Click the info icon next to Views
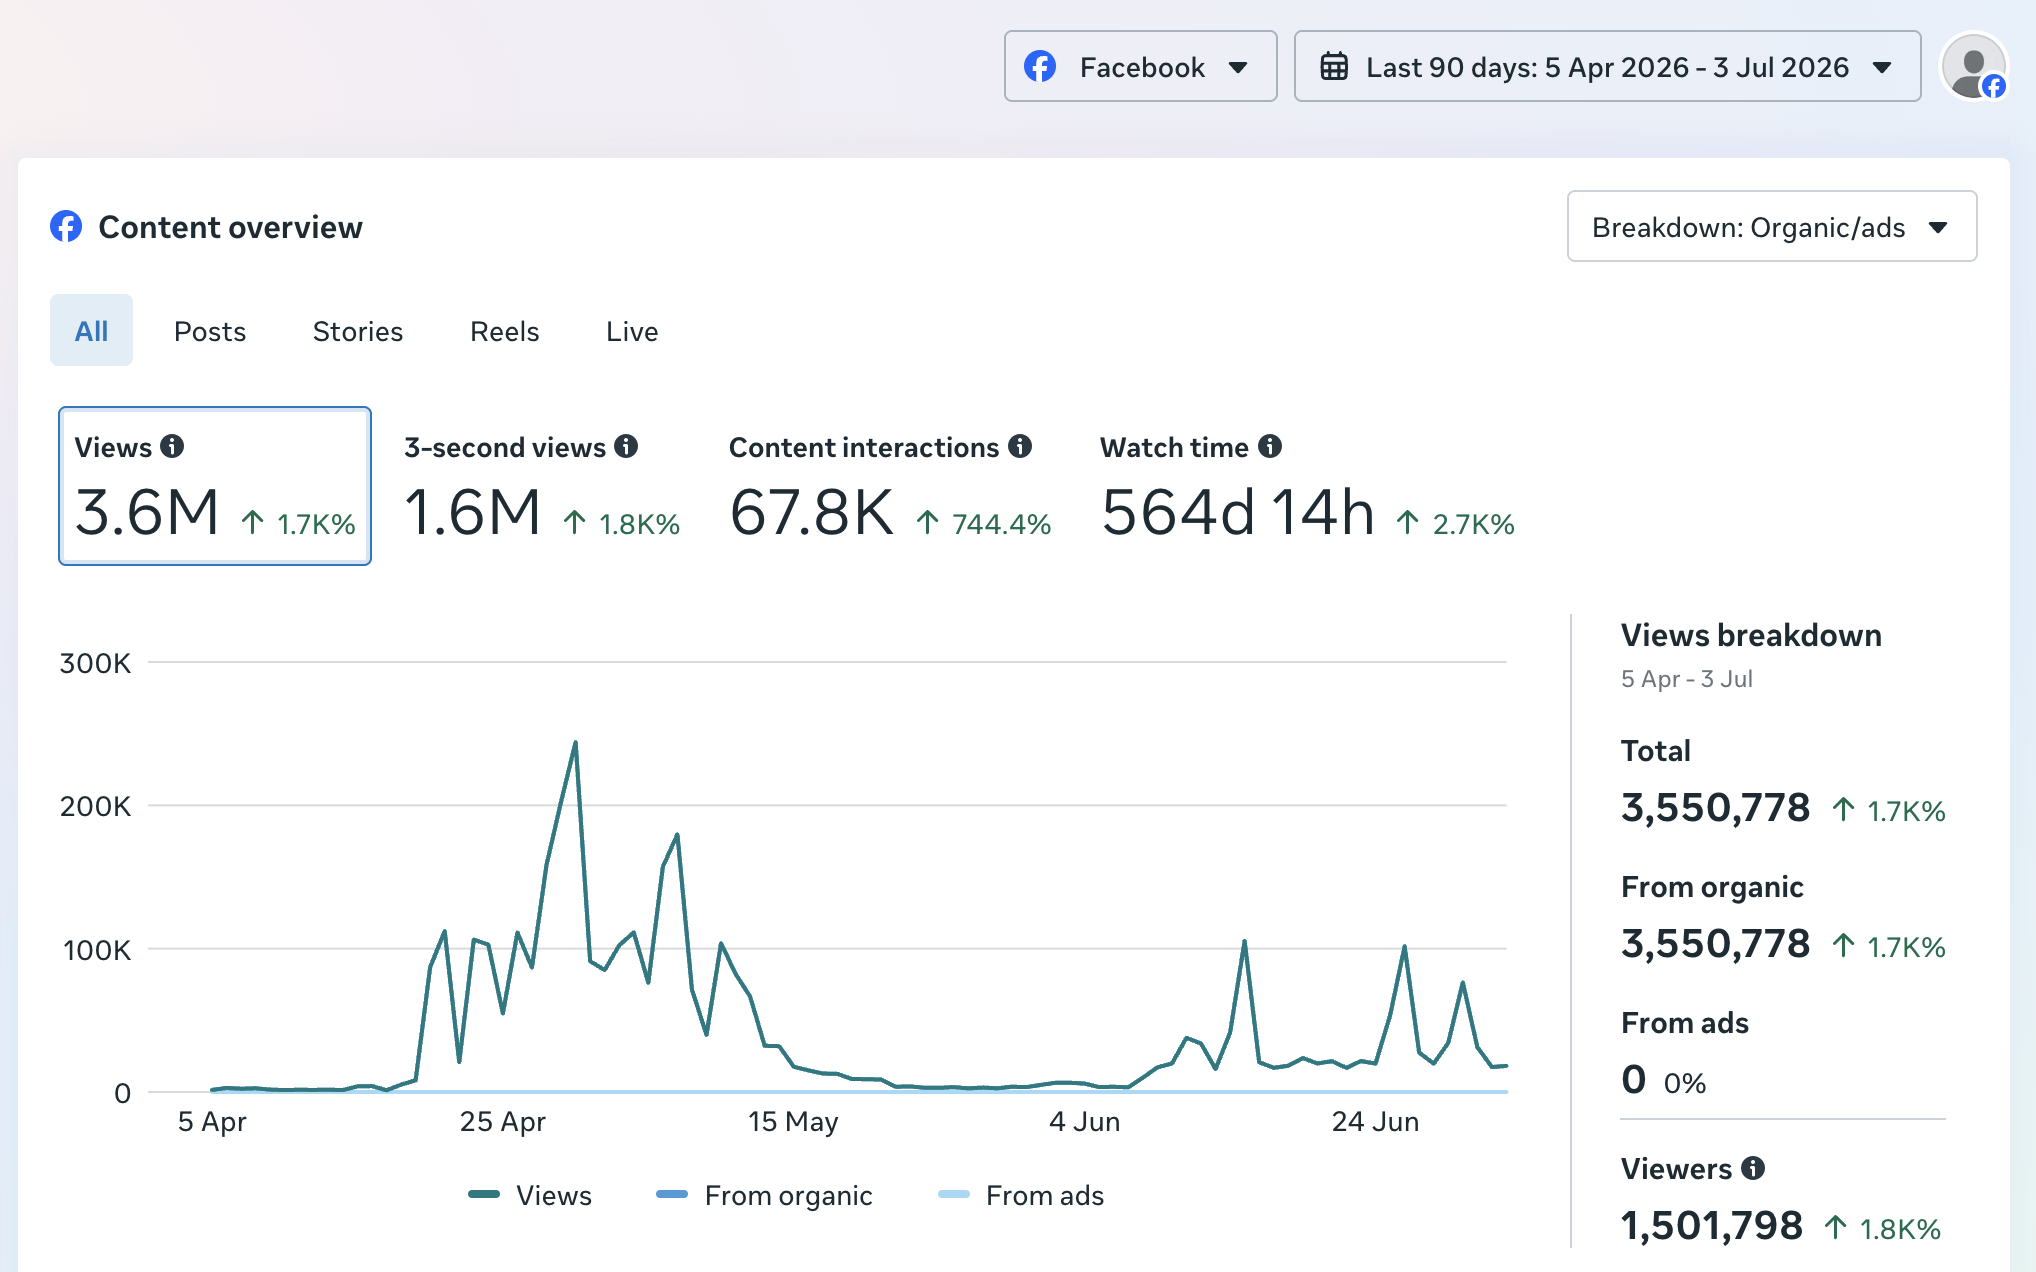 (172, 446)
